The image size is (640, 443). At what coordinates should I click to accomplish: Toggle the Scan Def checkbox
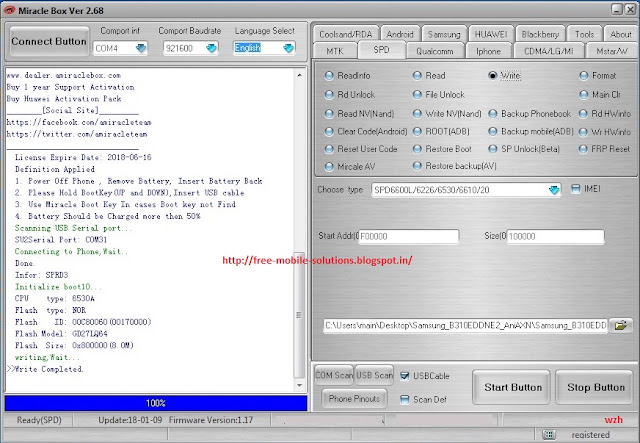pos(404,399)
